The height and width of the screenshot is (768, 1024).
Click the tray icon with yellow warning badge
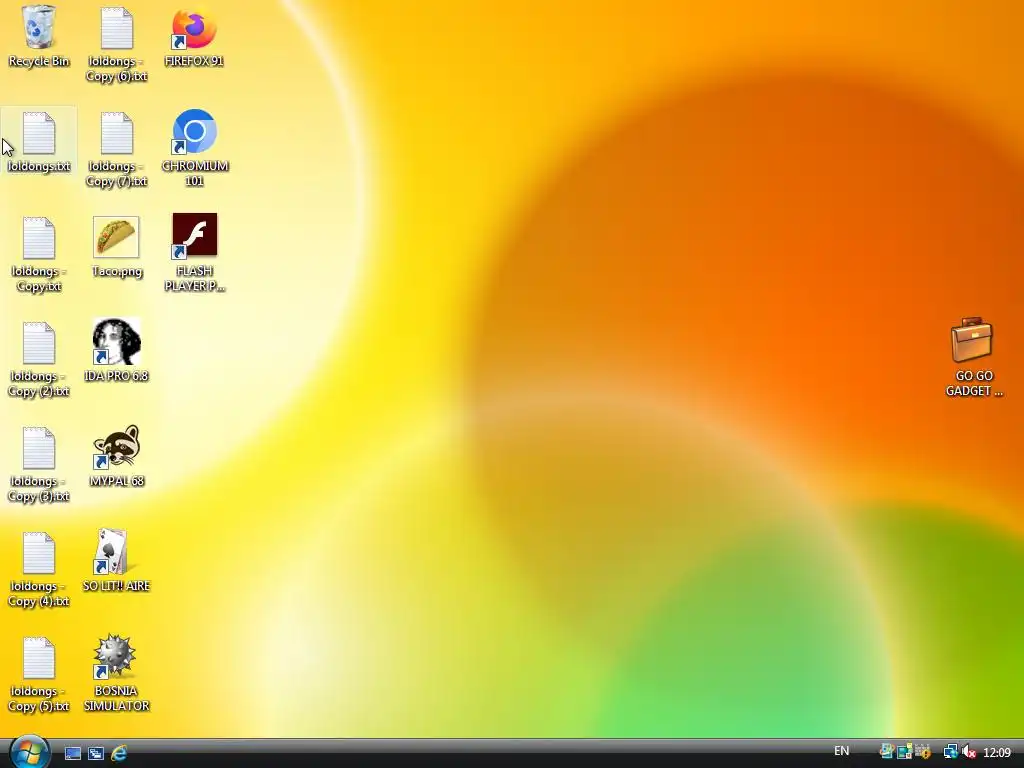923,752
